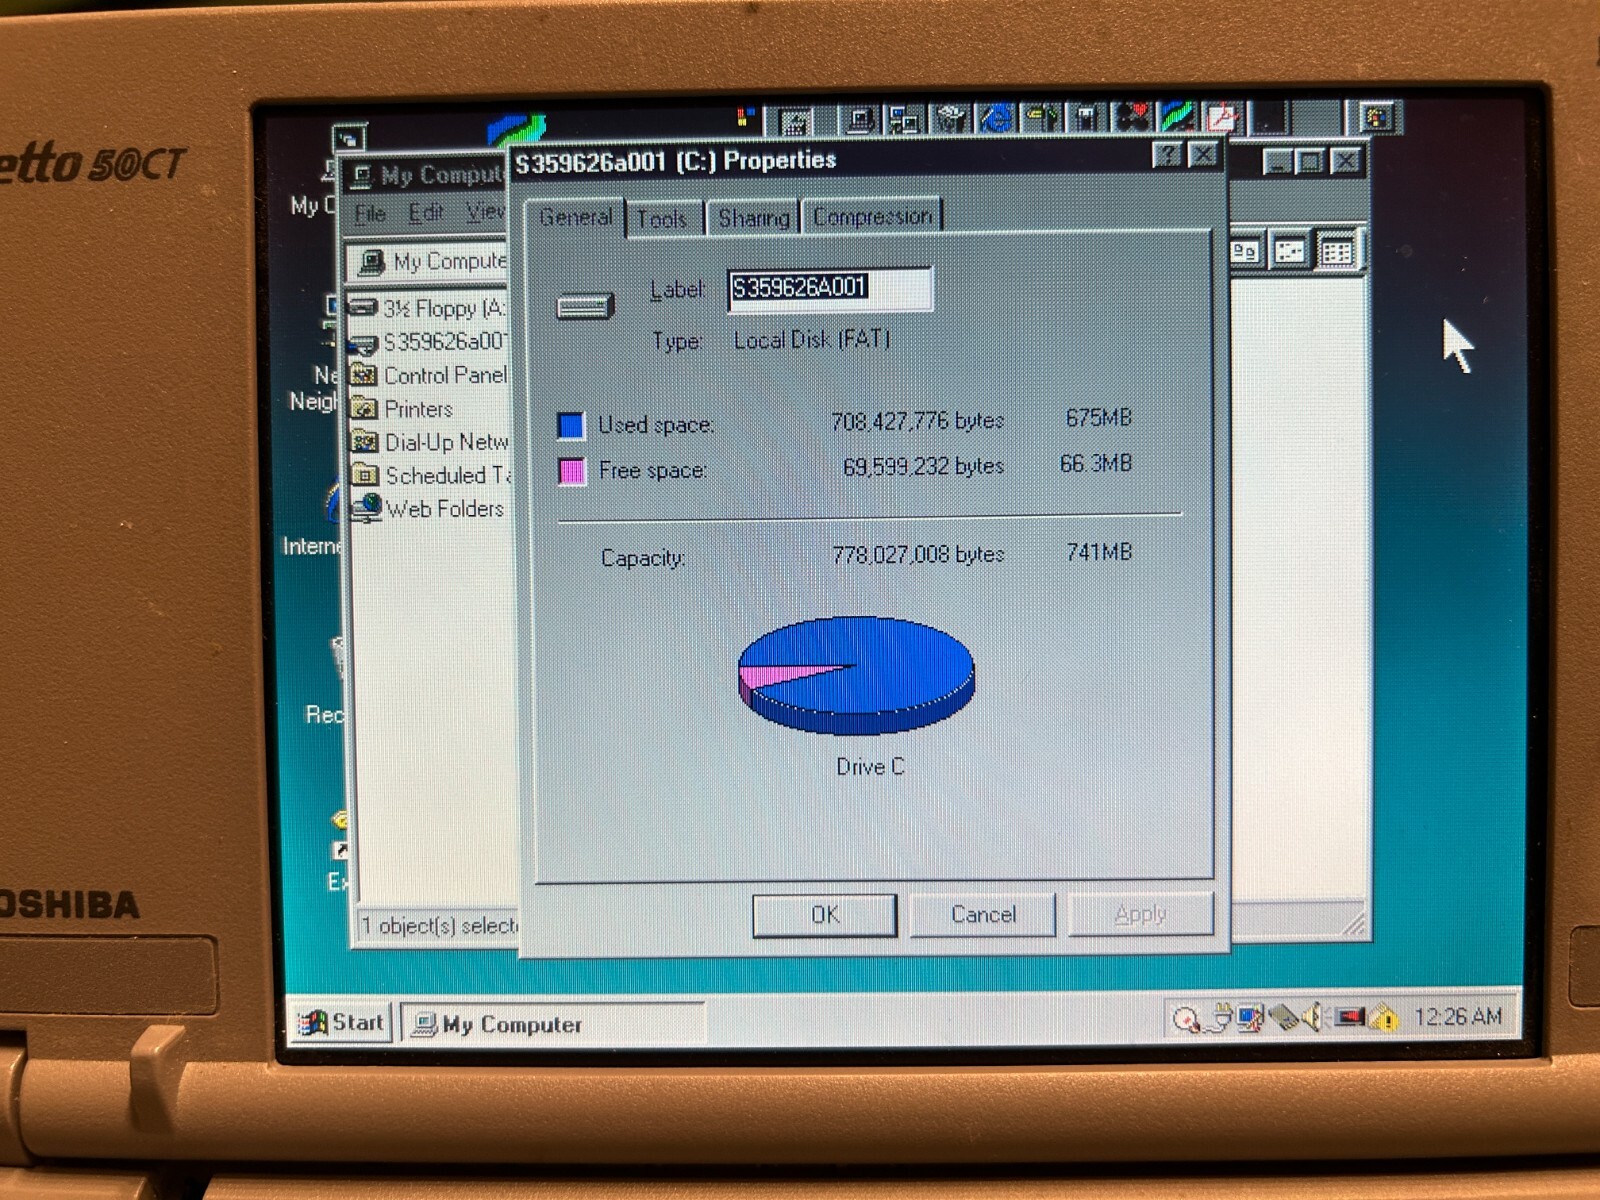Click the yellow warning tray icon

(x=1384, y=1019)
